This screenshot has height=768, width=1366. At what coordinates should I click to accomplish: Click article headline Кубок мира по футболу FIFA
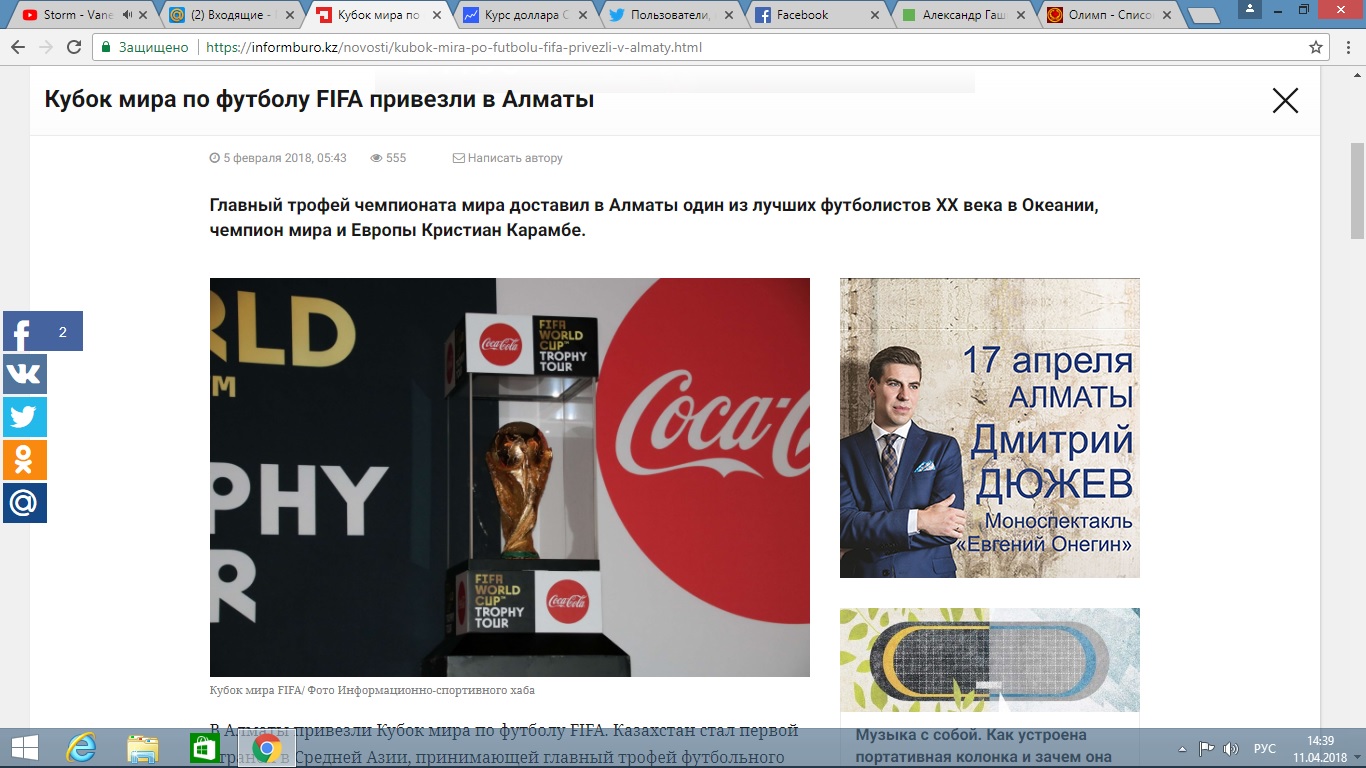(x=319, y=99)
